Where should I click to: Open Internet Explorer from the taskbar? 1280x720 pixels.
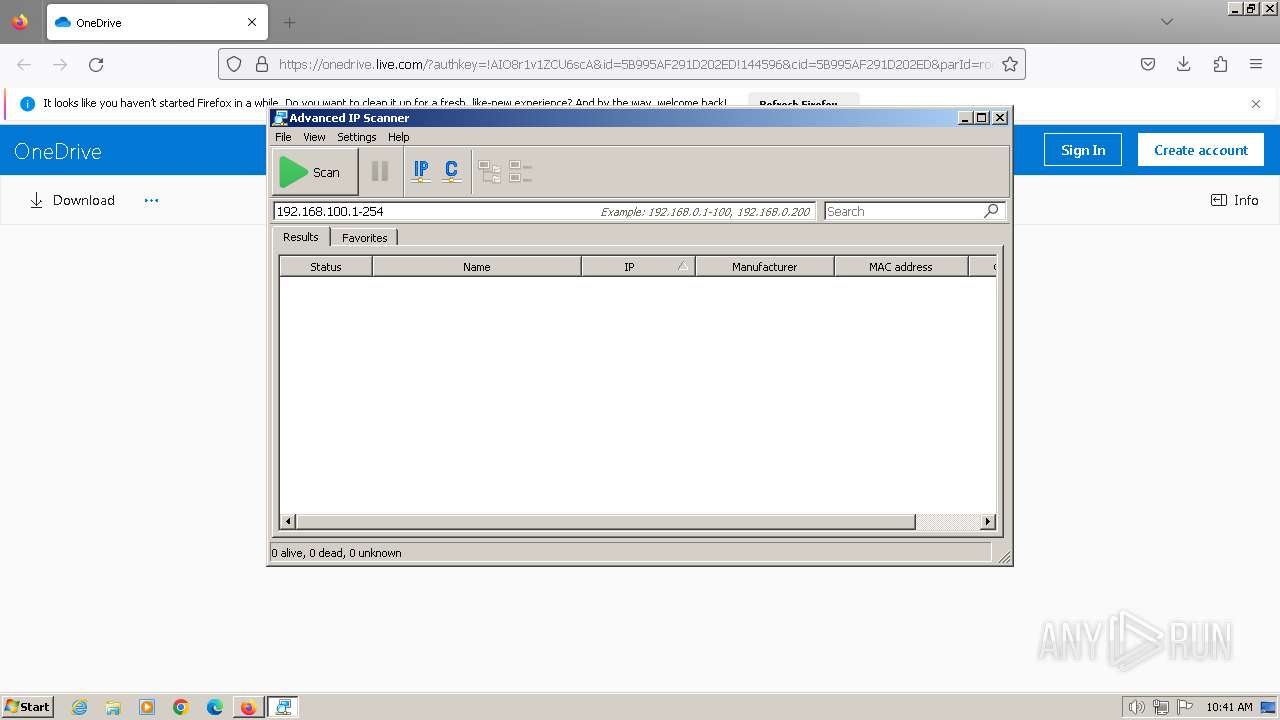[x=79, y=707]
